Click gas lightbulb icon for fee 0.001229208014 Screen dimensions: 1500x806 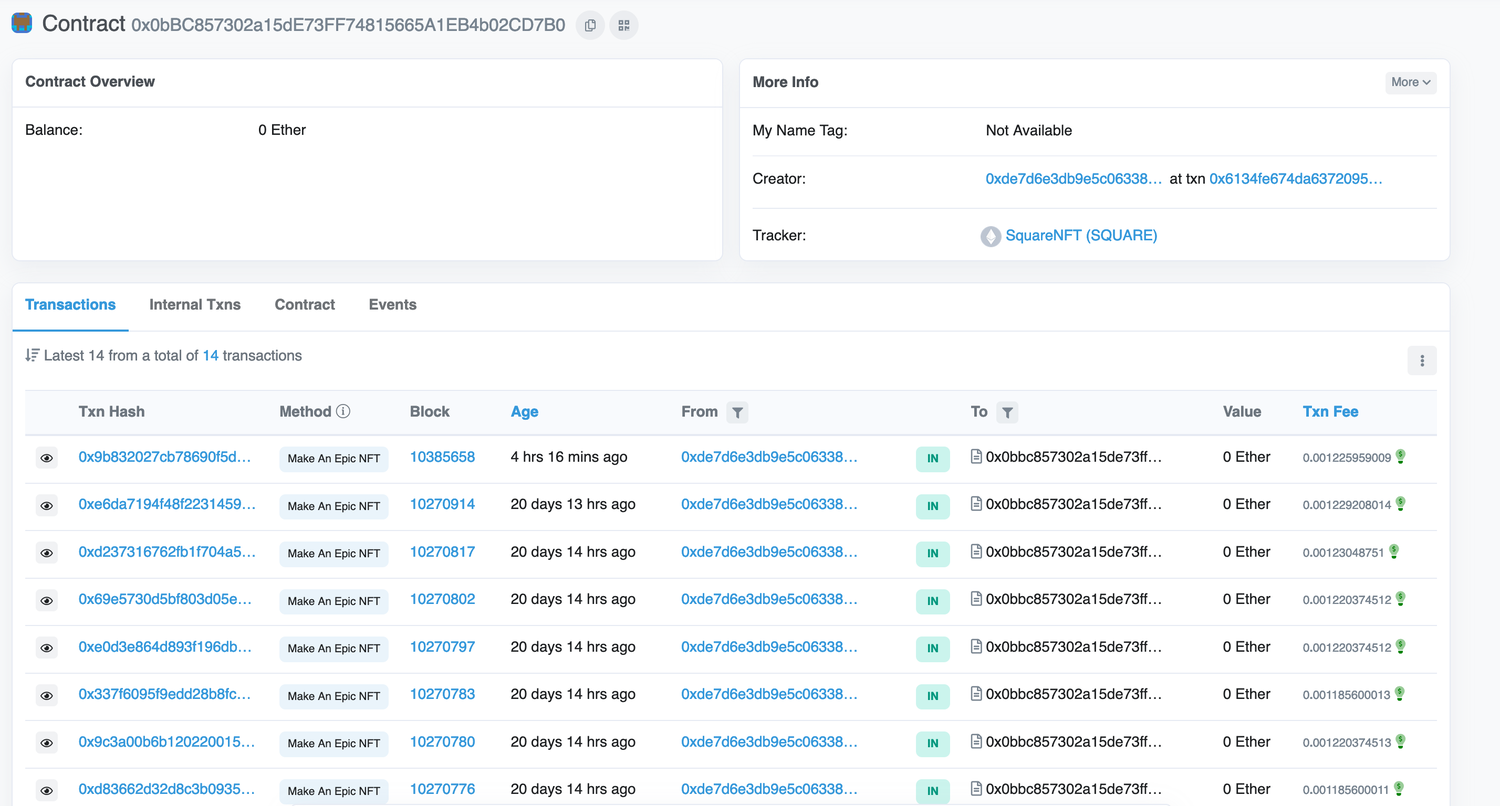click(x=1401, y=504)
